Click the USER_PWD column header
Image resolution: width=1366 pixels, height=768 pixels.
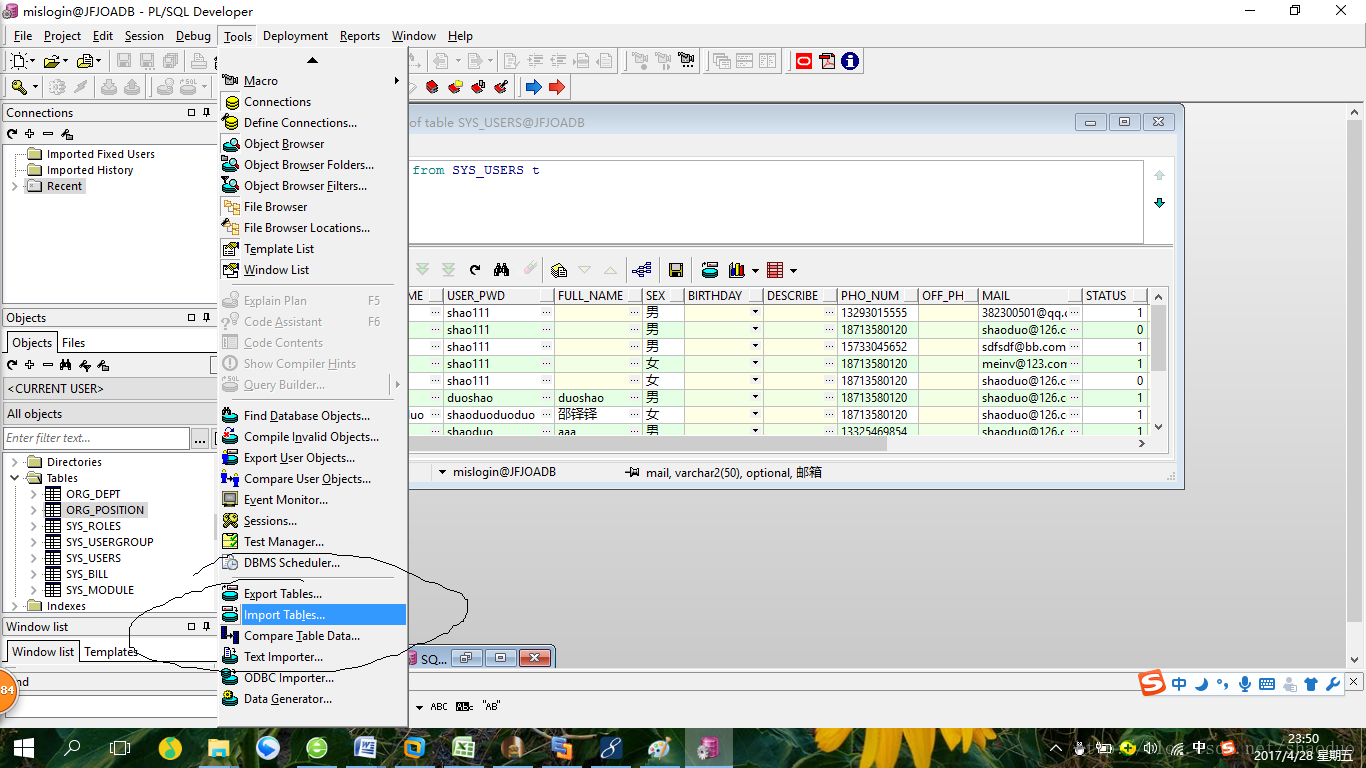(499, 296)
